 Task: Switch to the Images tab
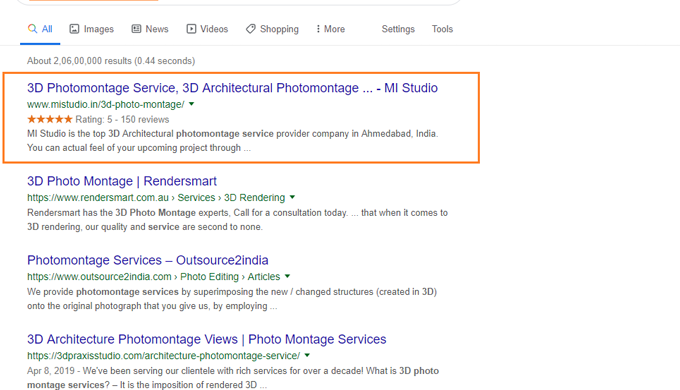(92, 29)
